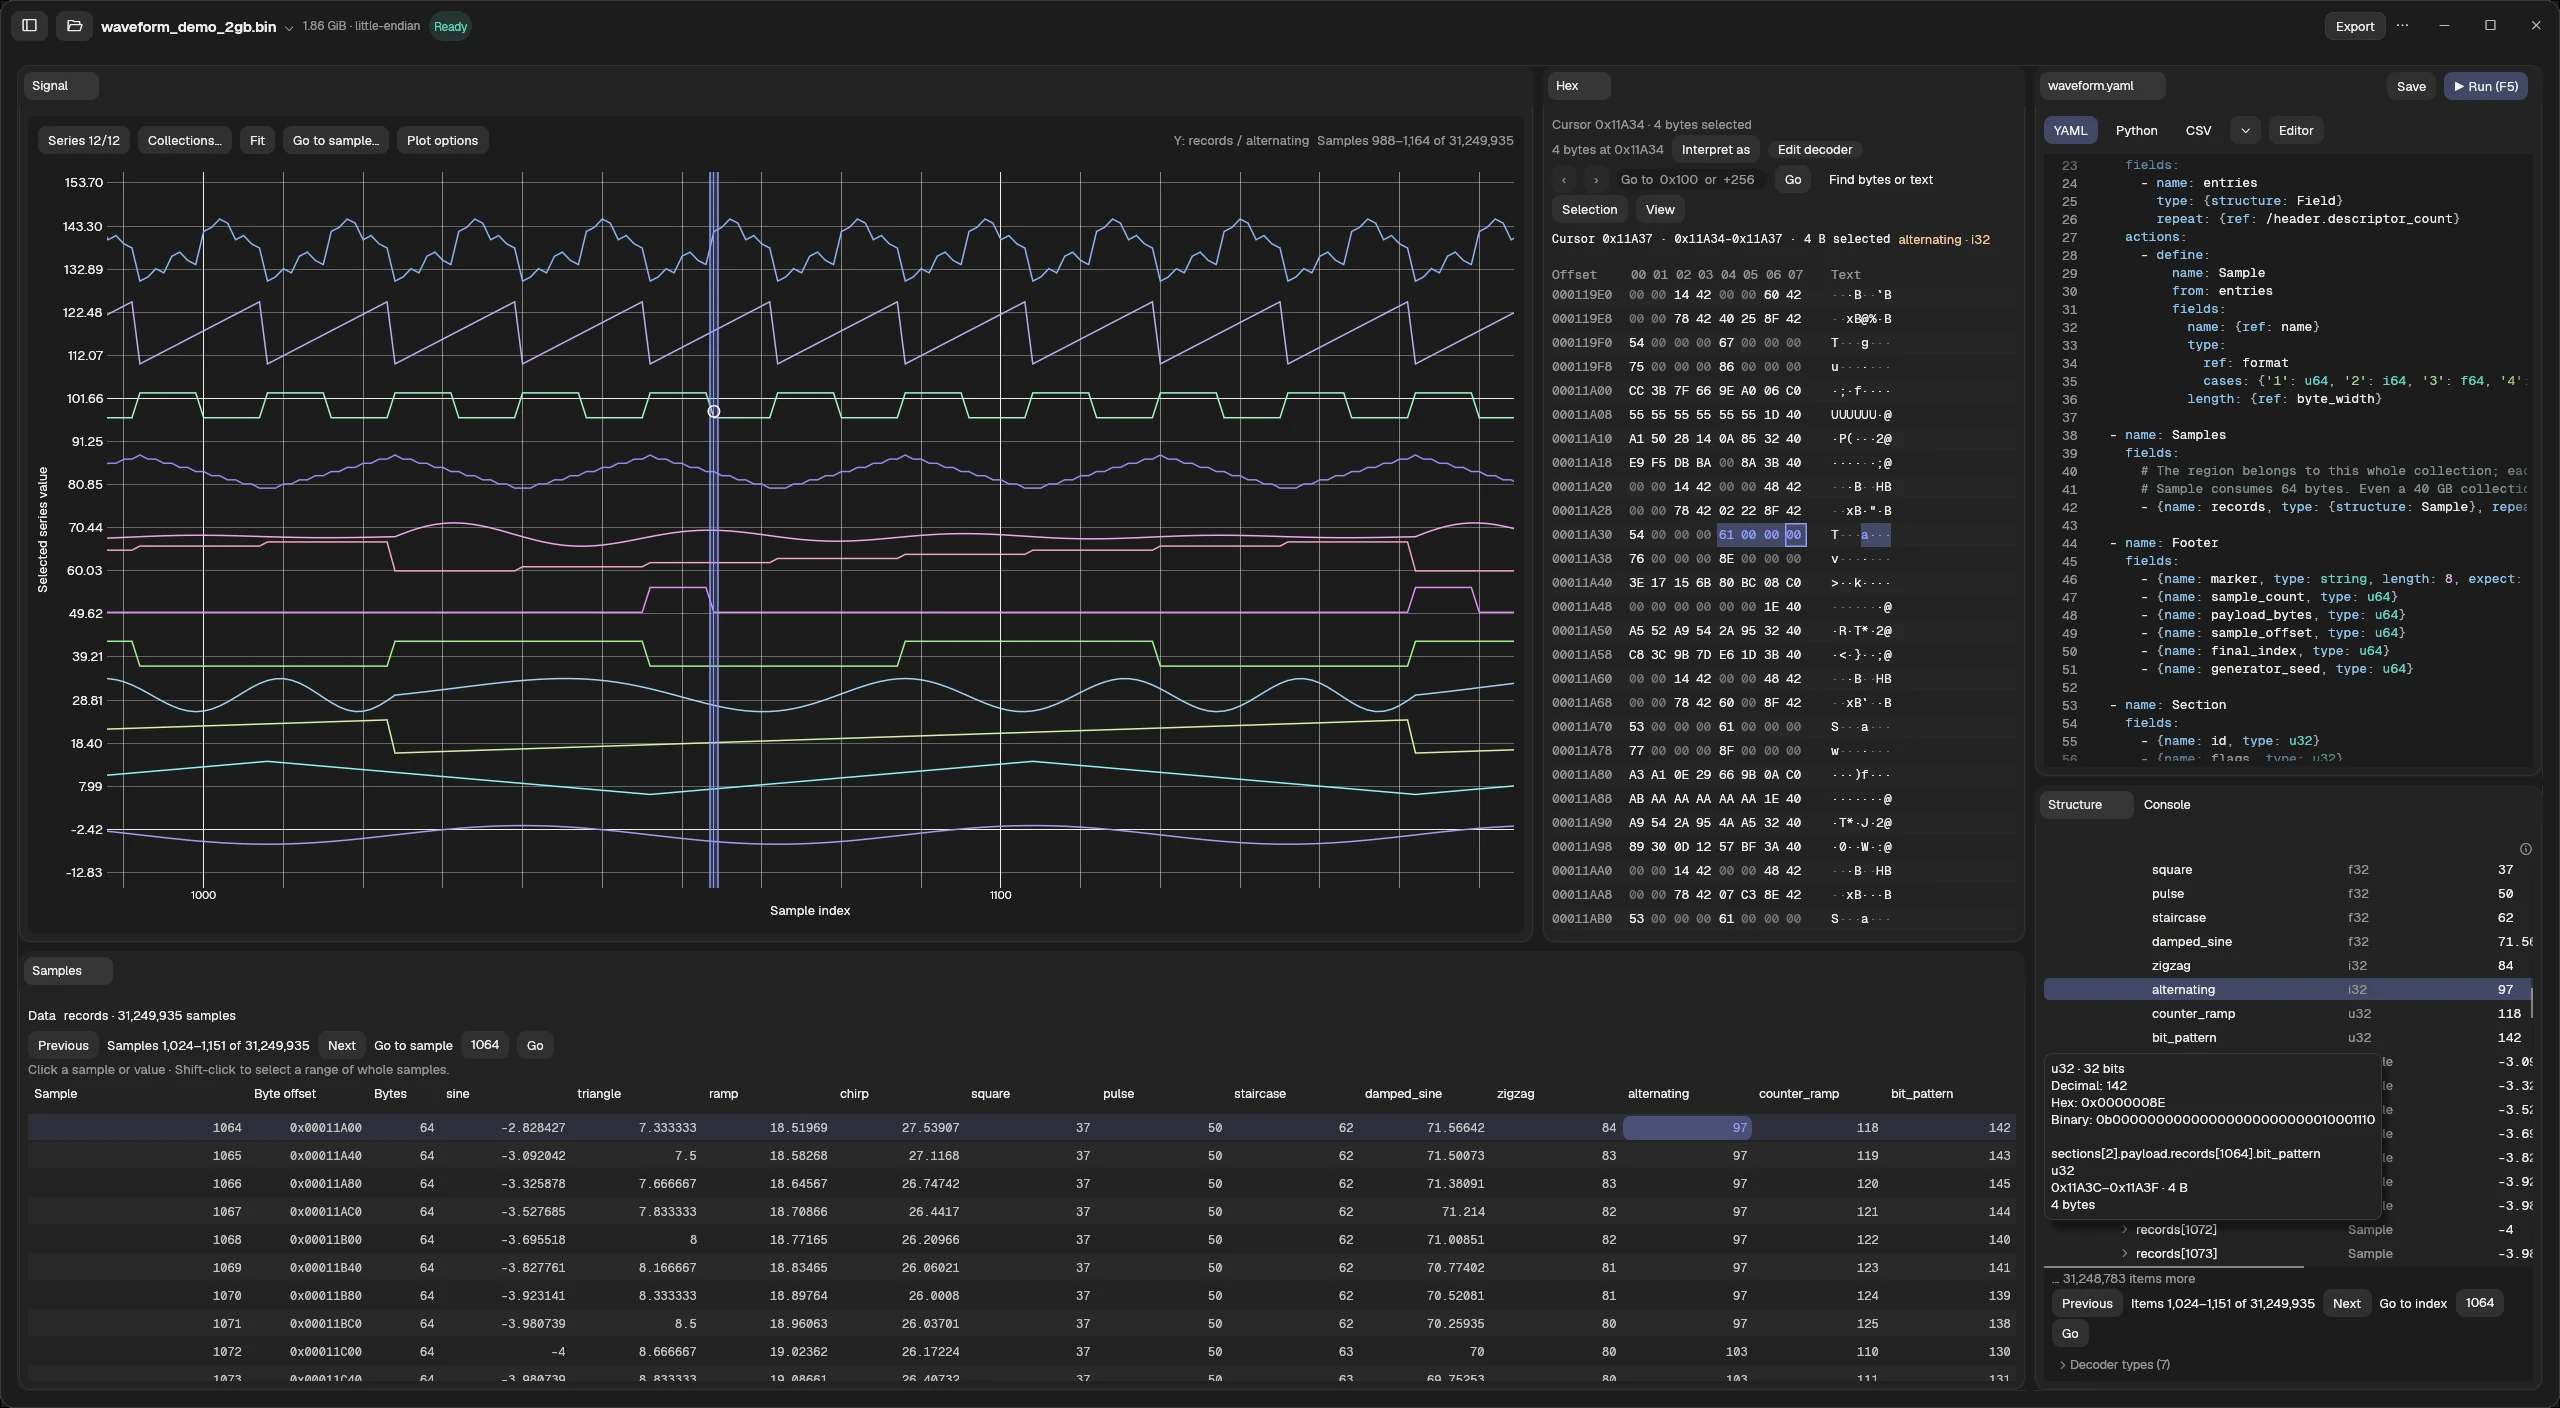
Task: Click Previous in Structure panel
Action: pyautogui.click(x=2087, y=1303)
